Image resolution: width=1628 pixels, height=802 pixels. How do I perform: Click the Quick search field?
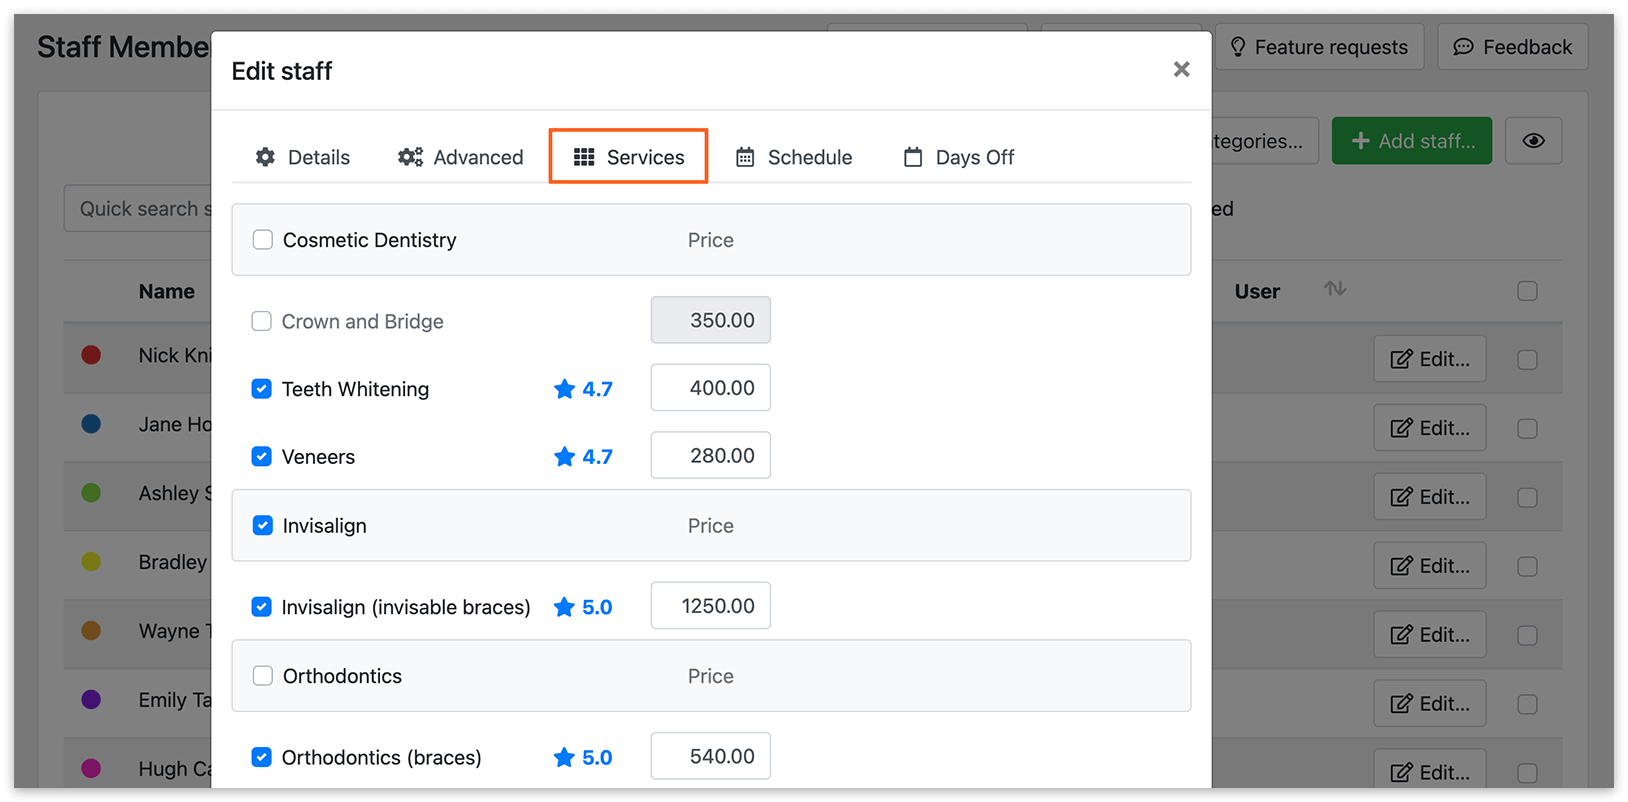click(x=138, y=208)
